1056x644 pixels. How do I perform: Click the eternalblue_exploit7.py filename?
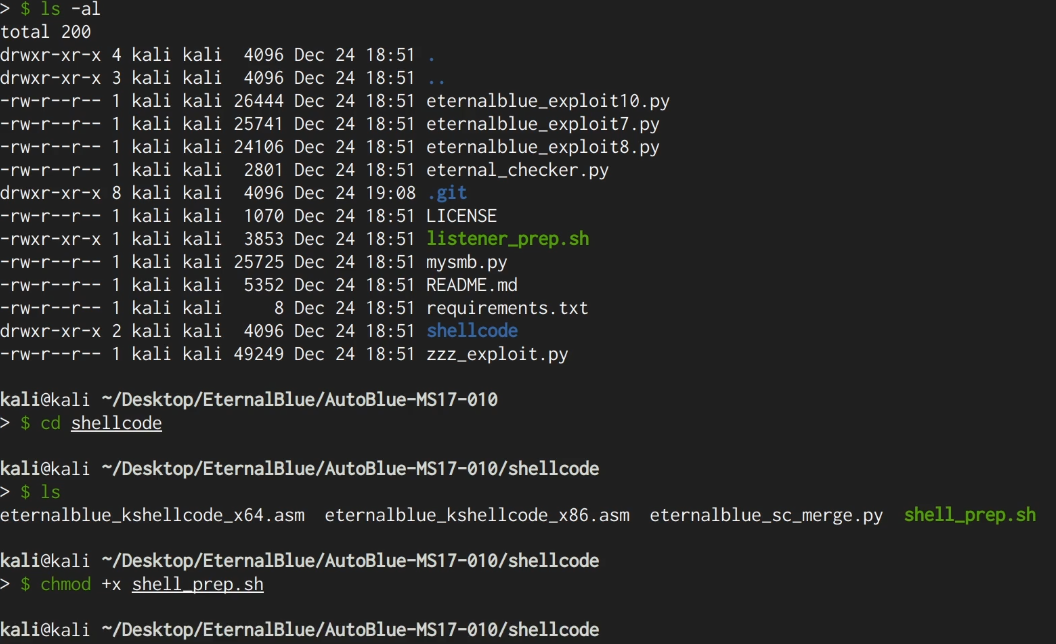coord(543,124)
